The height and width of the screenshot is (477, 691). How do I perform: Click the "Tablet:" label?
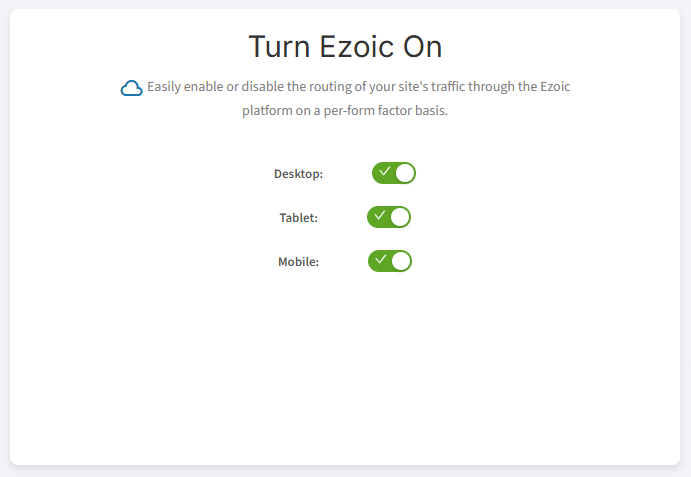pyautogui.click(x=298, y=218)
